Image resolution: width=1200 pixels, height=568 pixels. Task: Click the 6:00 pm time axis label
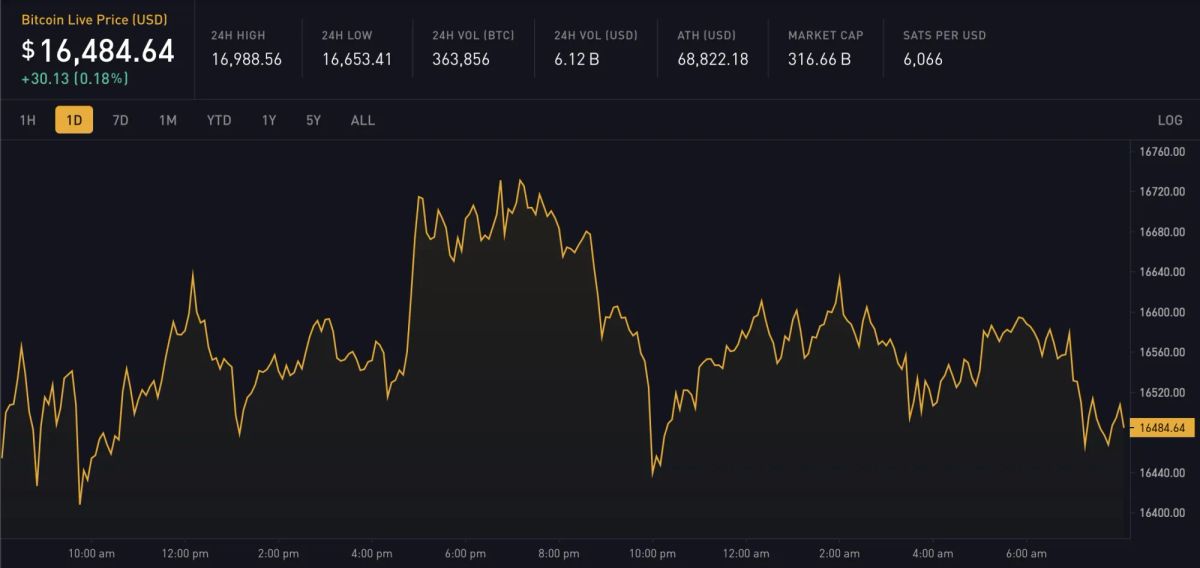[465, 553]
